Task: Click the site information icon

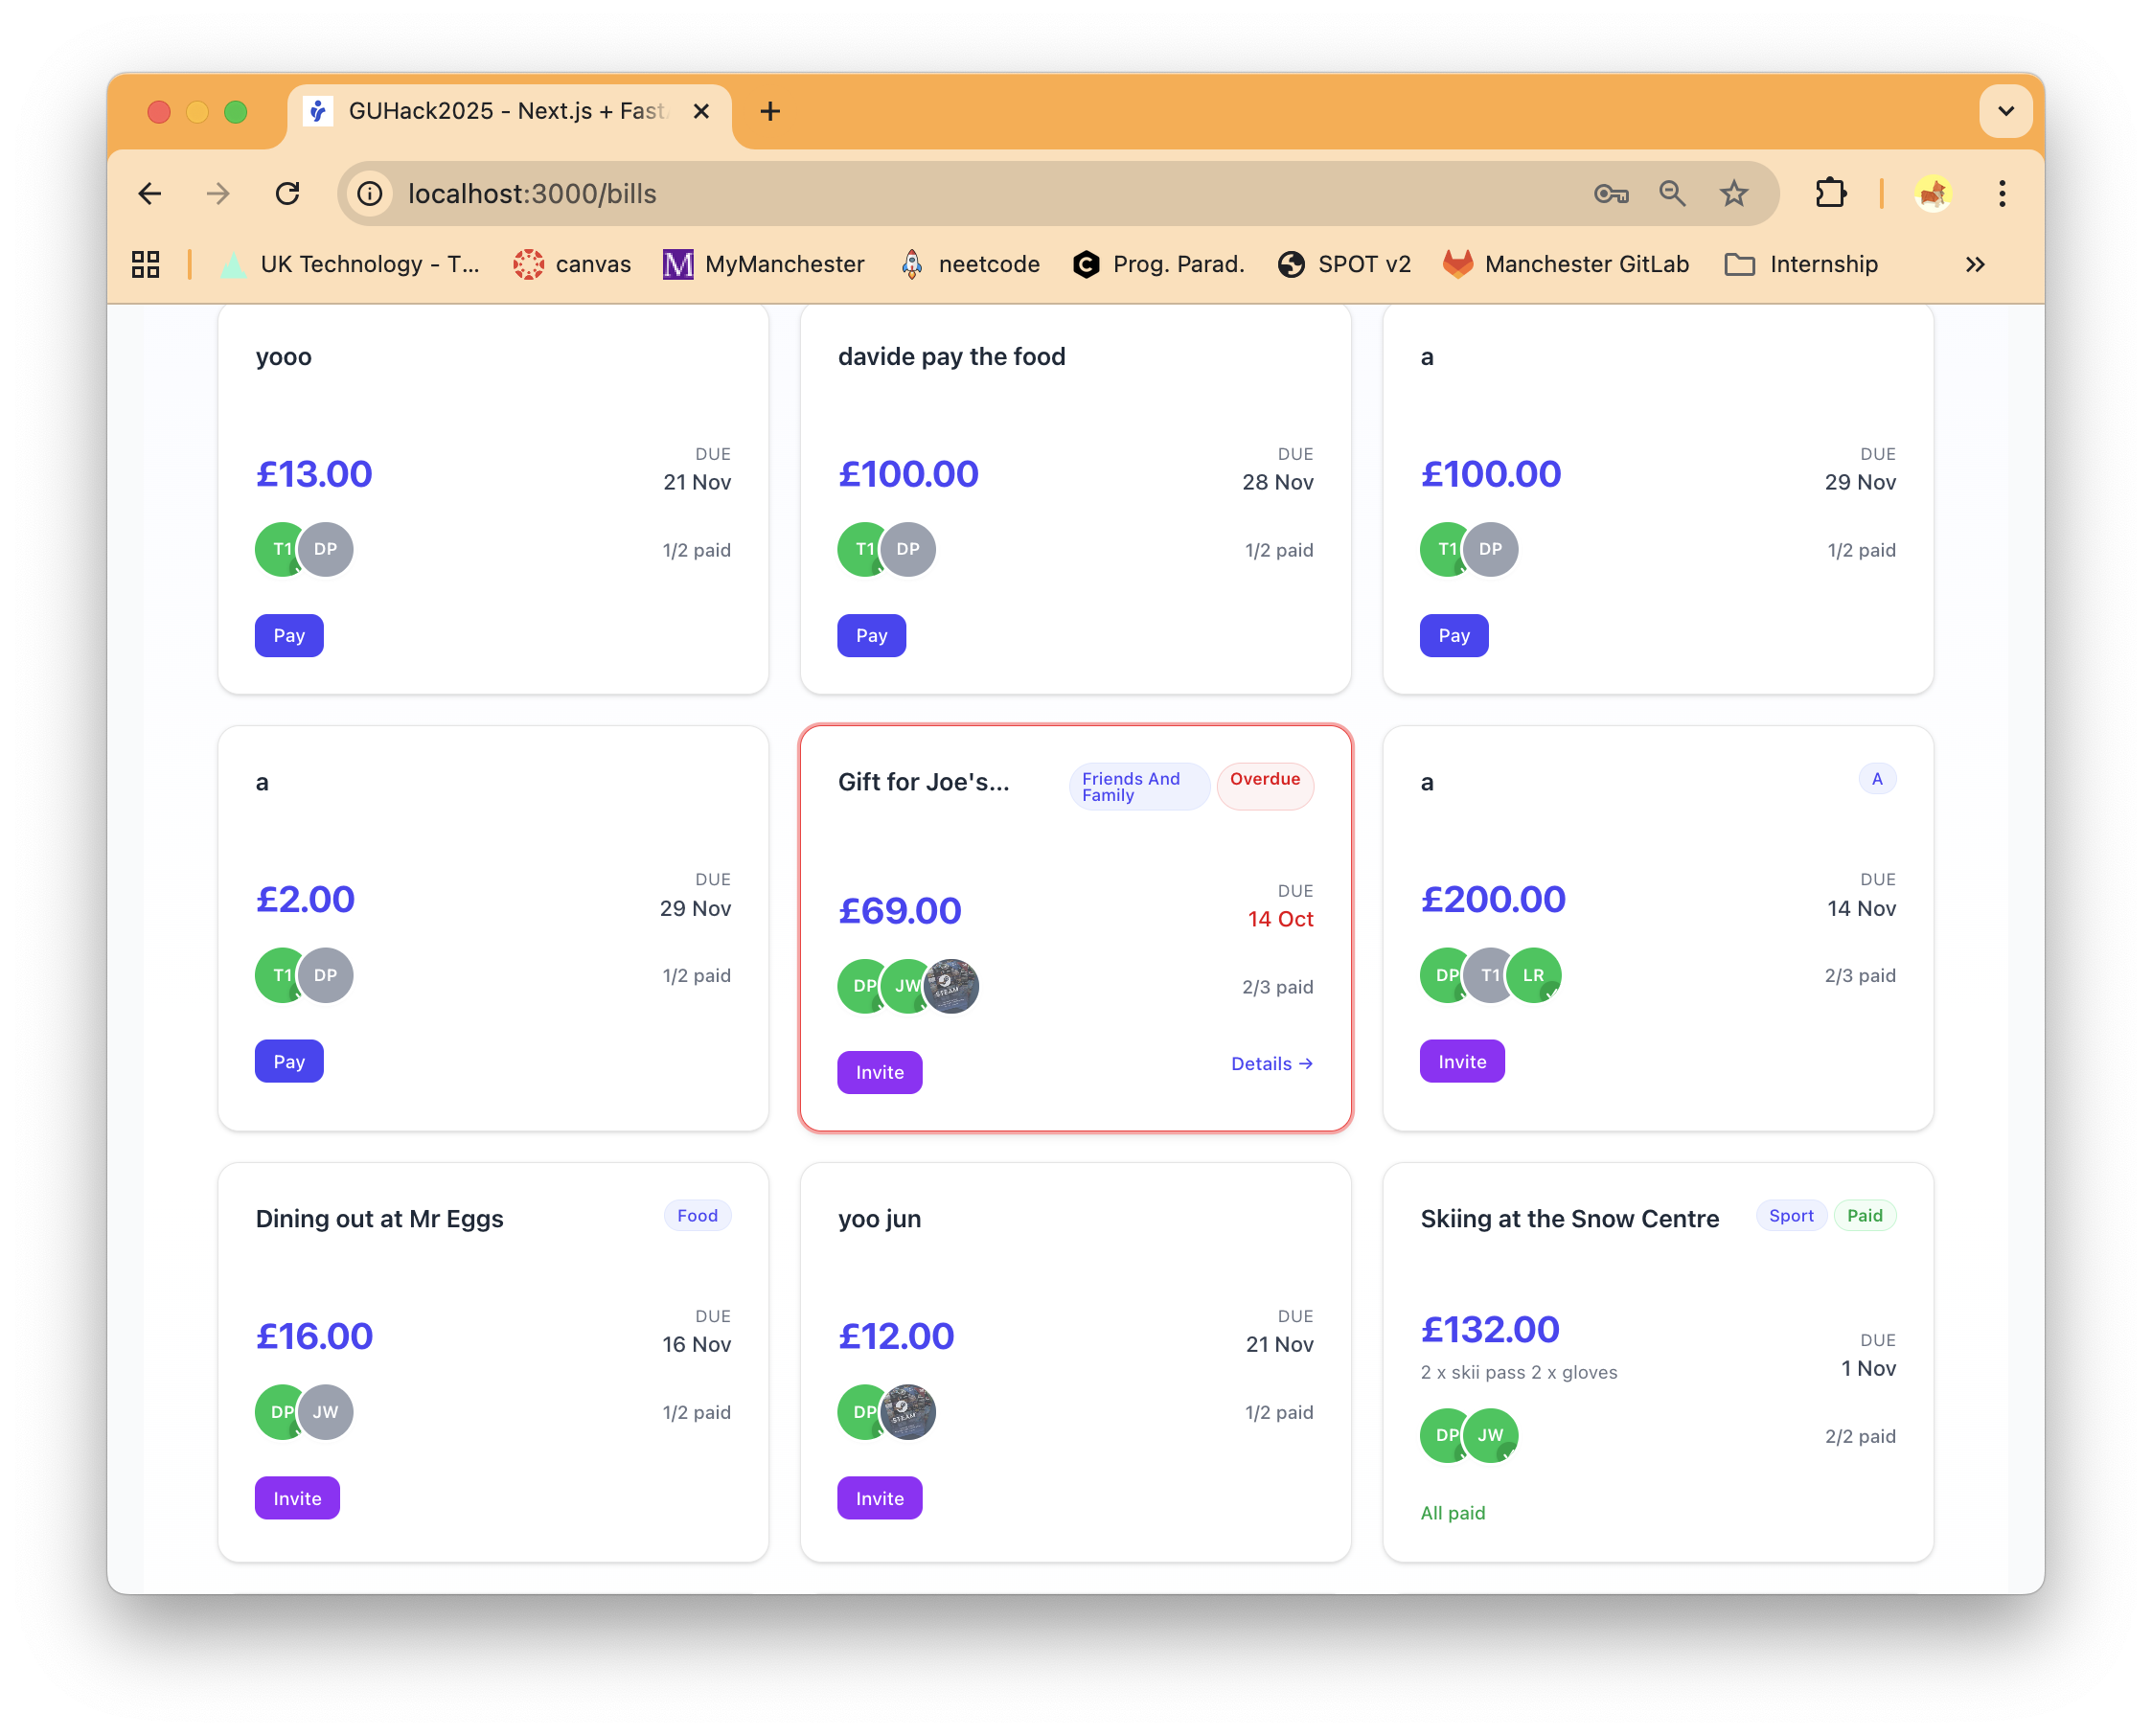Action: [370, 194]
